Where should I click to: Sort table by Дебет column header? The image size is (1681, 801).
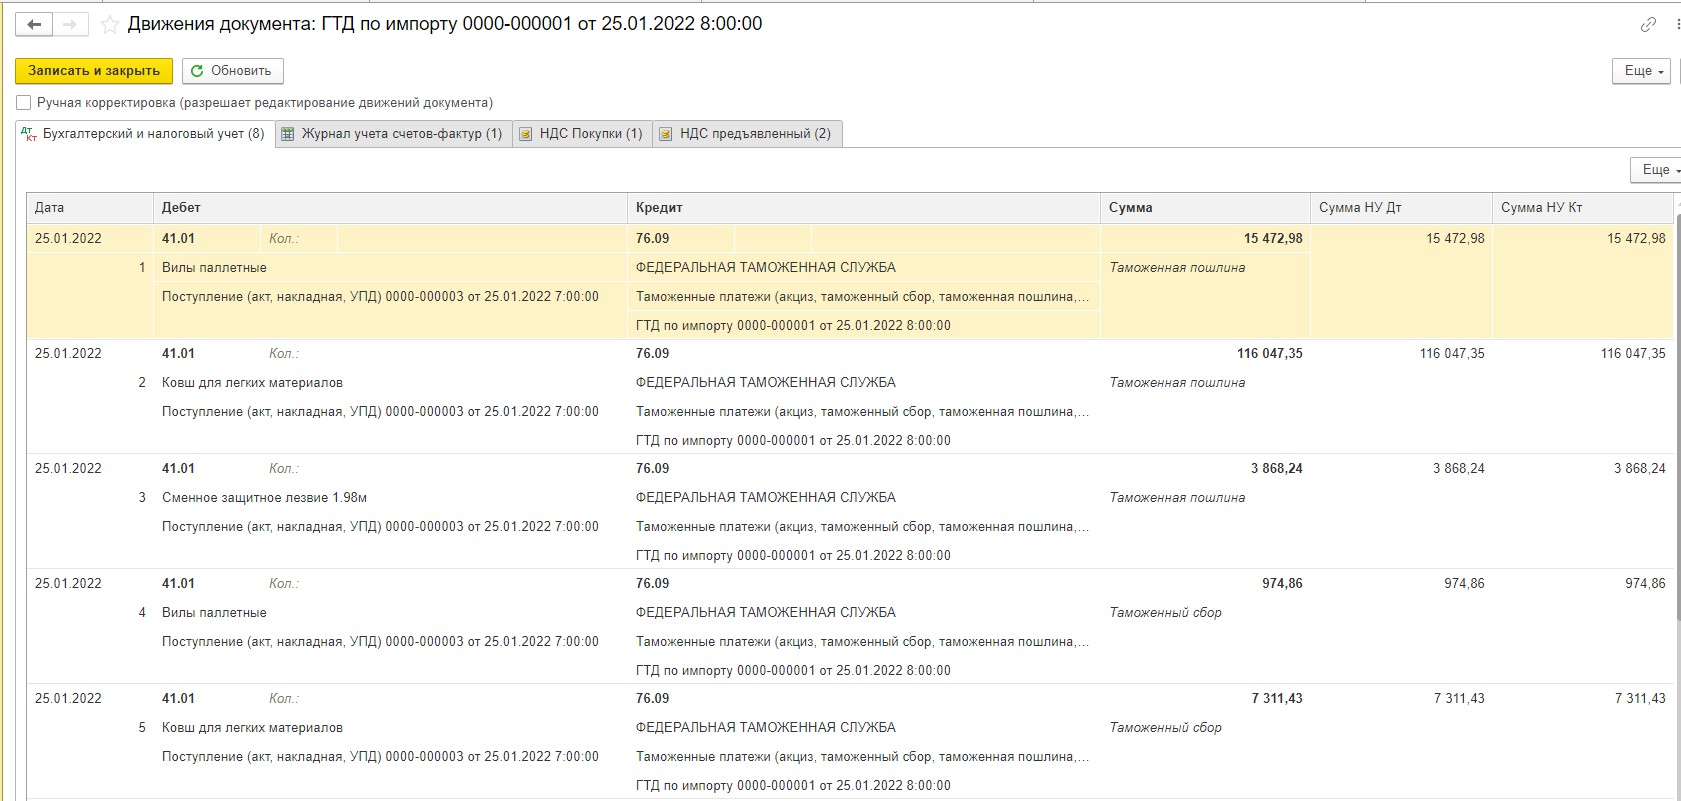pyautogui.click(x=389, y=208)
